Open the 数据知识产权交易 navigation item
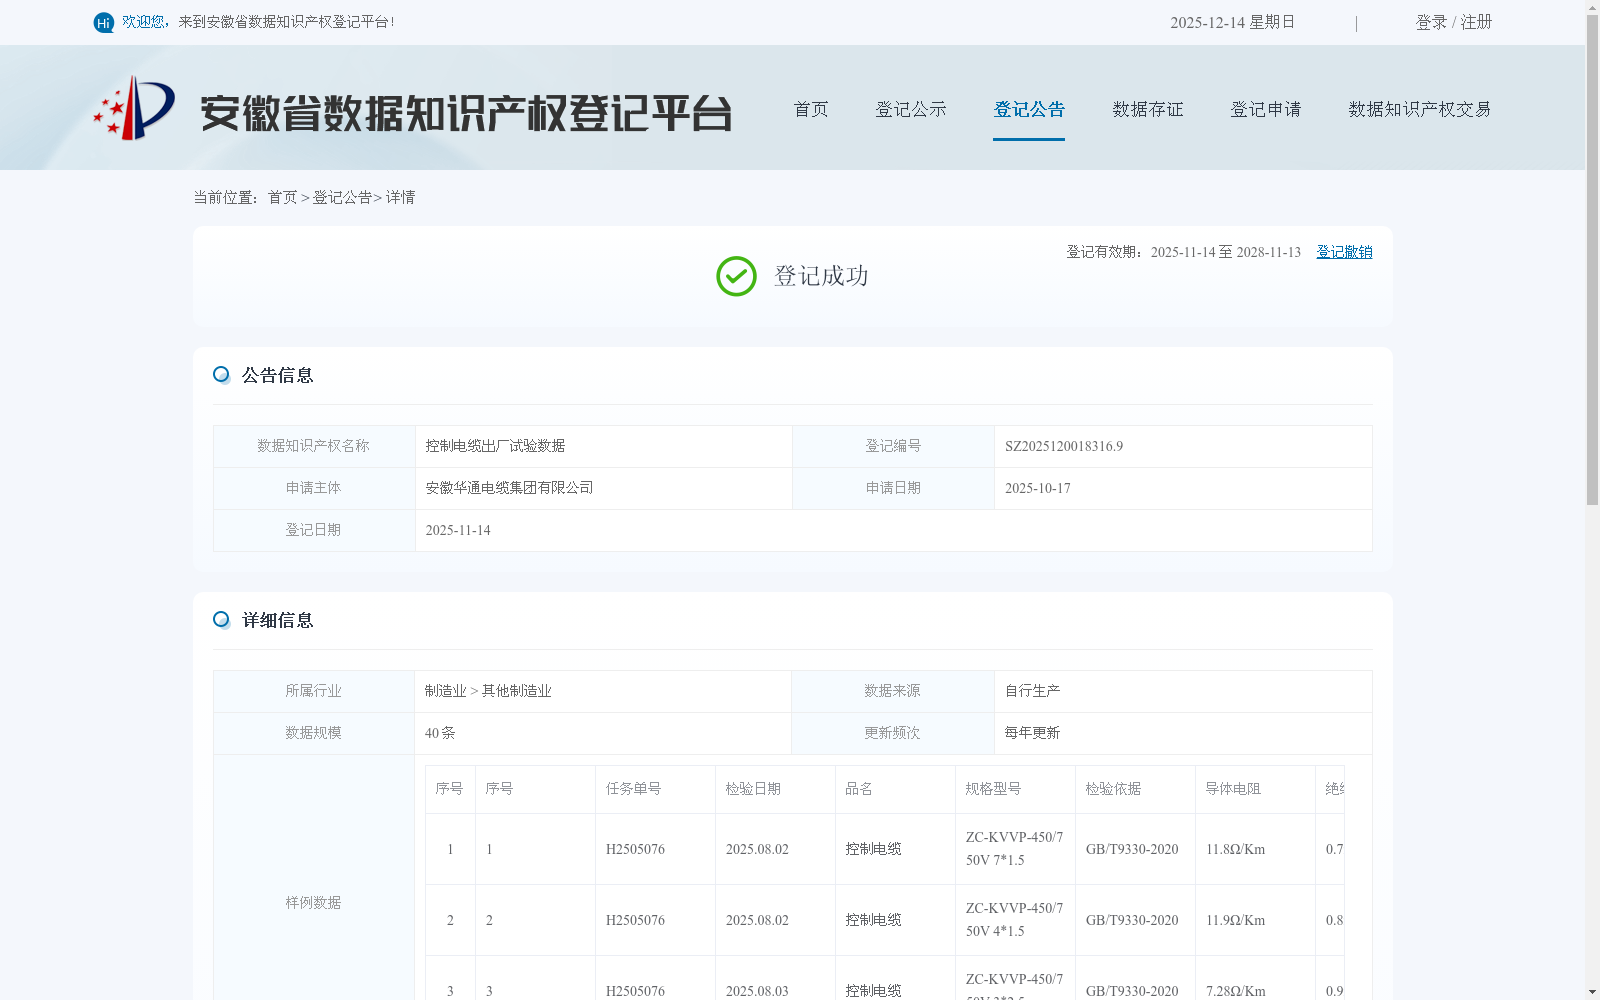This screenshot has height=1000, width=1600. click(x=1420, y=110)
